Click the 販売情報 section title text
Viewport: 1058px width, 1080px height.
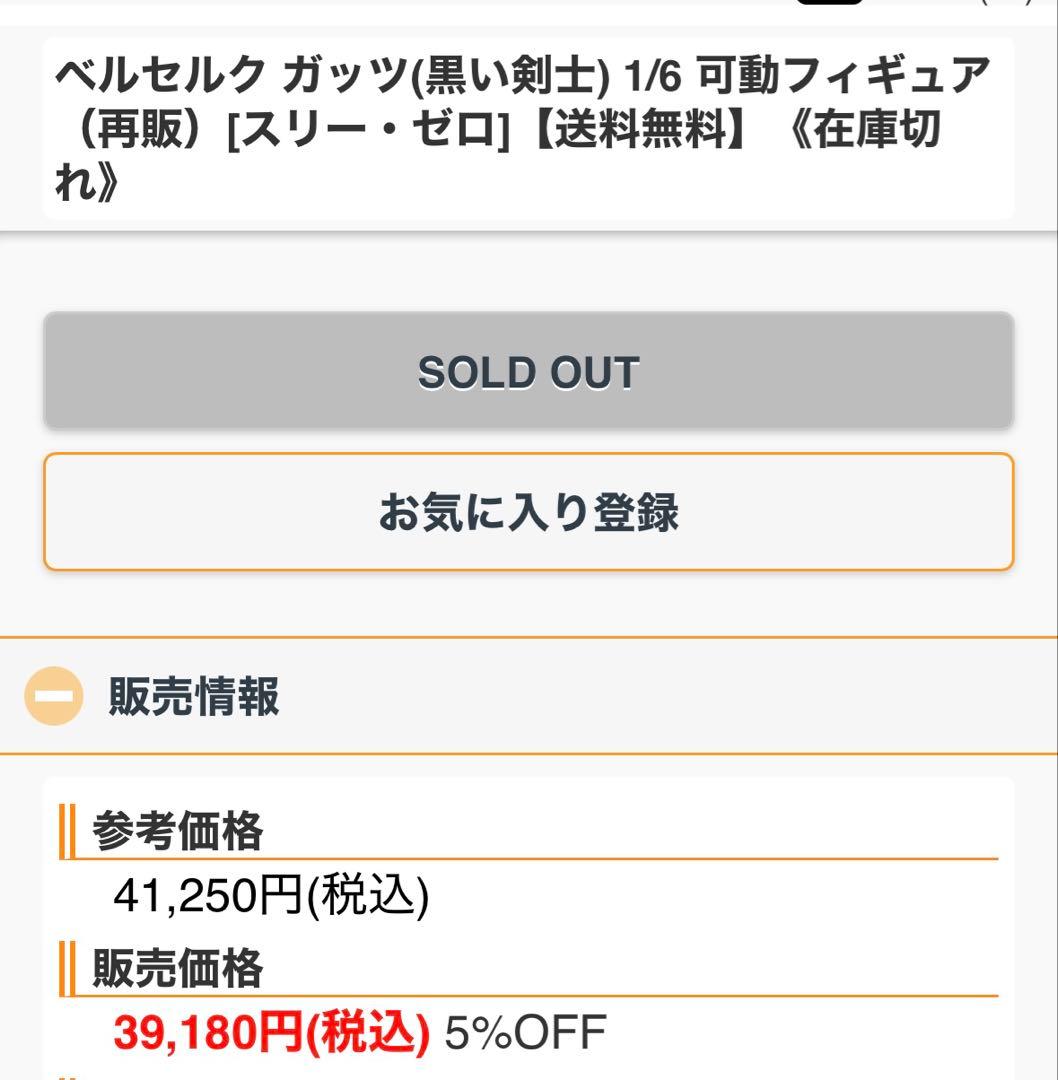pos(194,697)
